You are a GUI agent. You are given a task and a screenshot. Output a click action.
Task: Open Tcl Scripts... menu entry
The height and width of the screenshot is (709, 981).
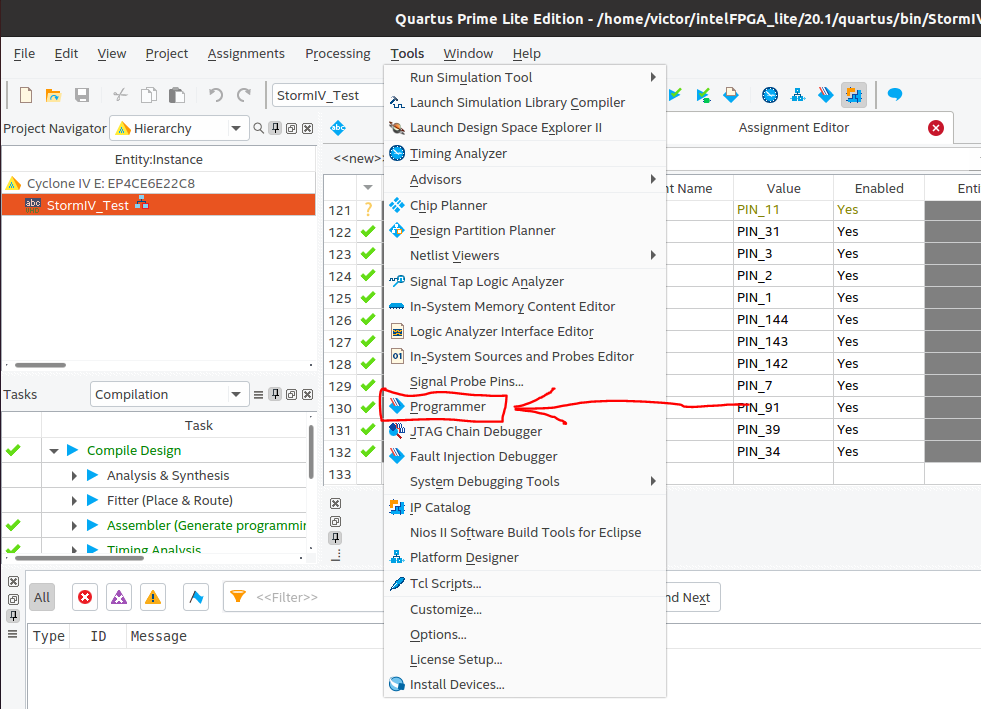(524, 584)
